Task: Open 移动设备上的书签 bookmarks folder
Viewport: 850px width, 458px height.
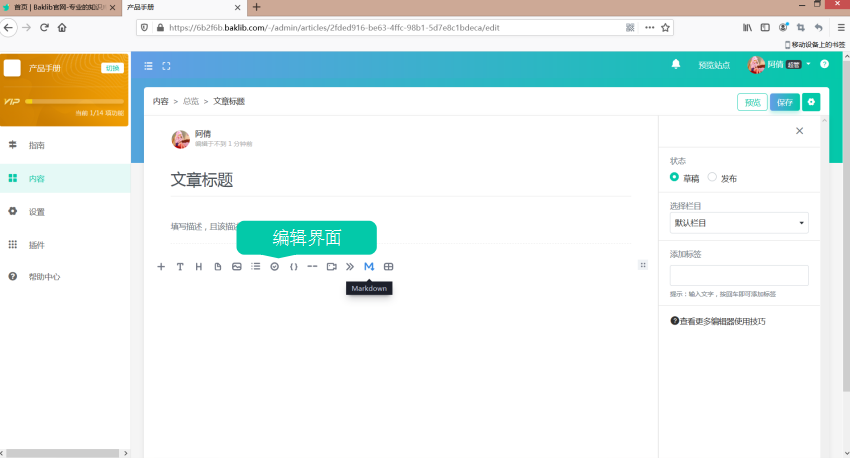Action: [x=815, y=44]
